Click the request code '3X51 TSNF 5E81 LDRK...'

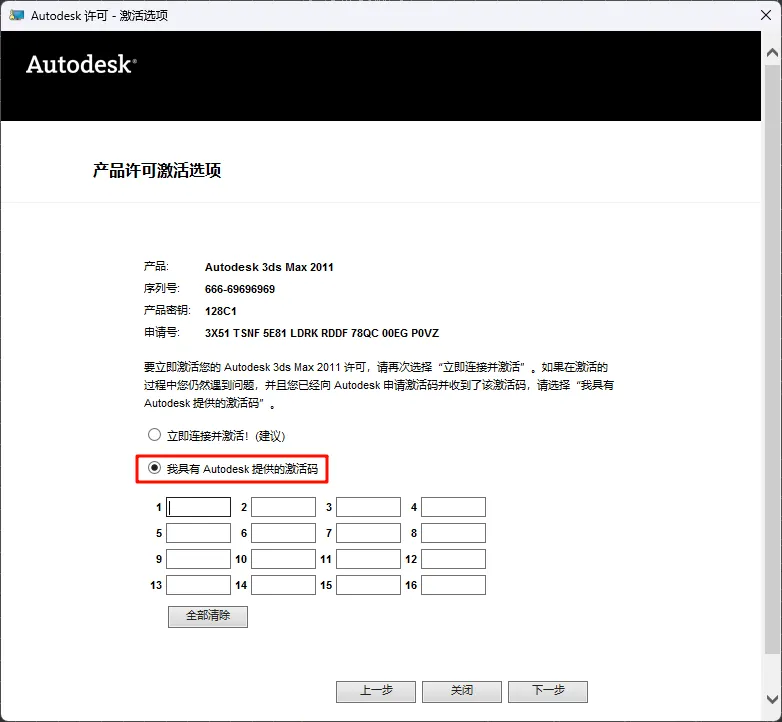[322, 333]
